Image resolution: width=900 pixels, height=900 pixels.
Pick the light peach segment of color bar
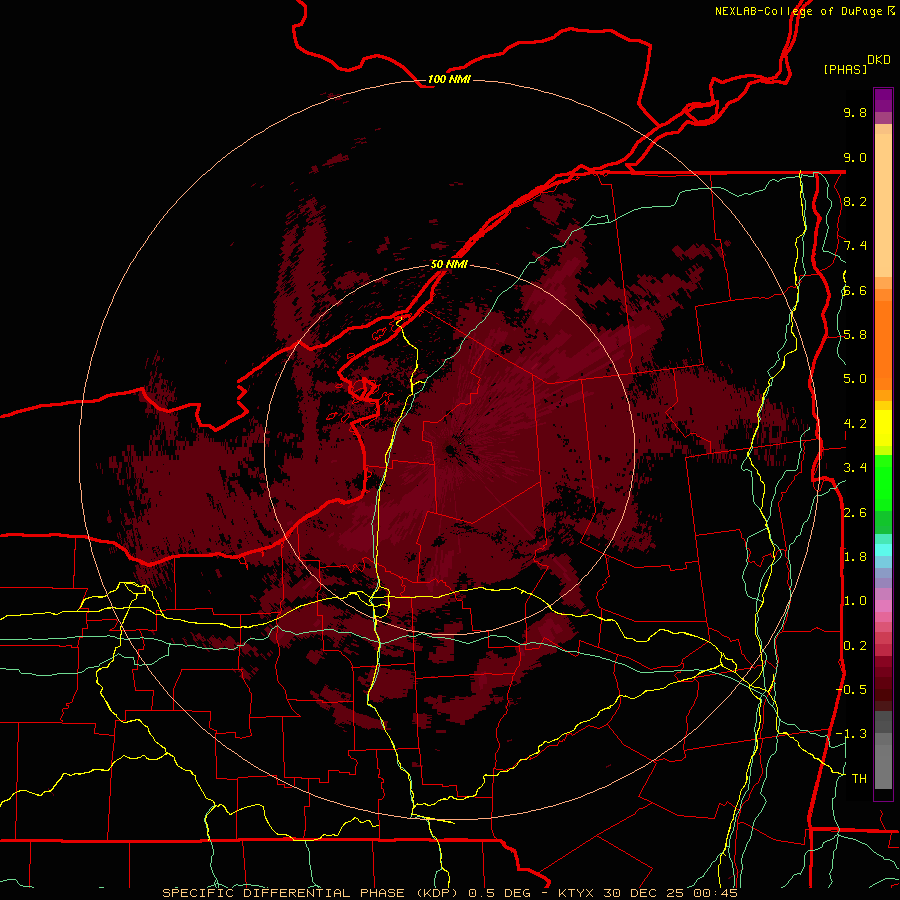point(883,205)
